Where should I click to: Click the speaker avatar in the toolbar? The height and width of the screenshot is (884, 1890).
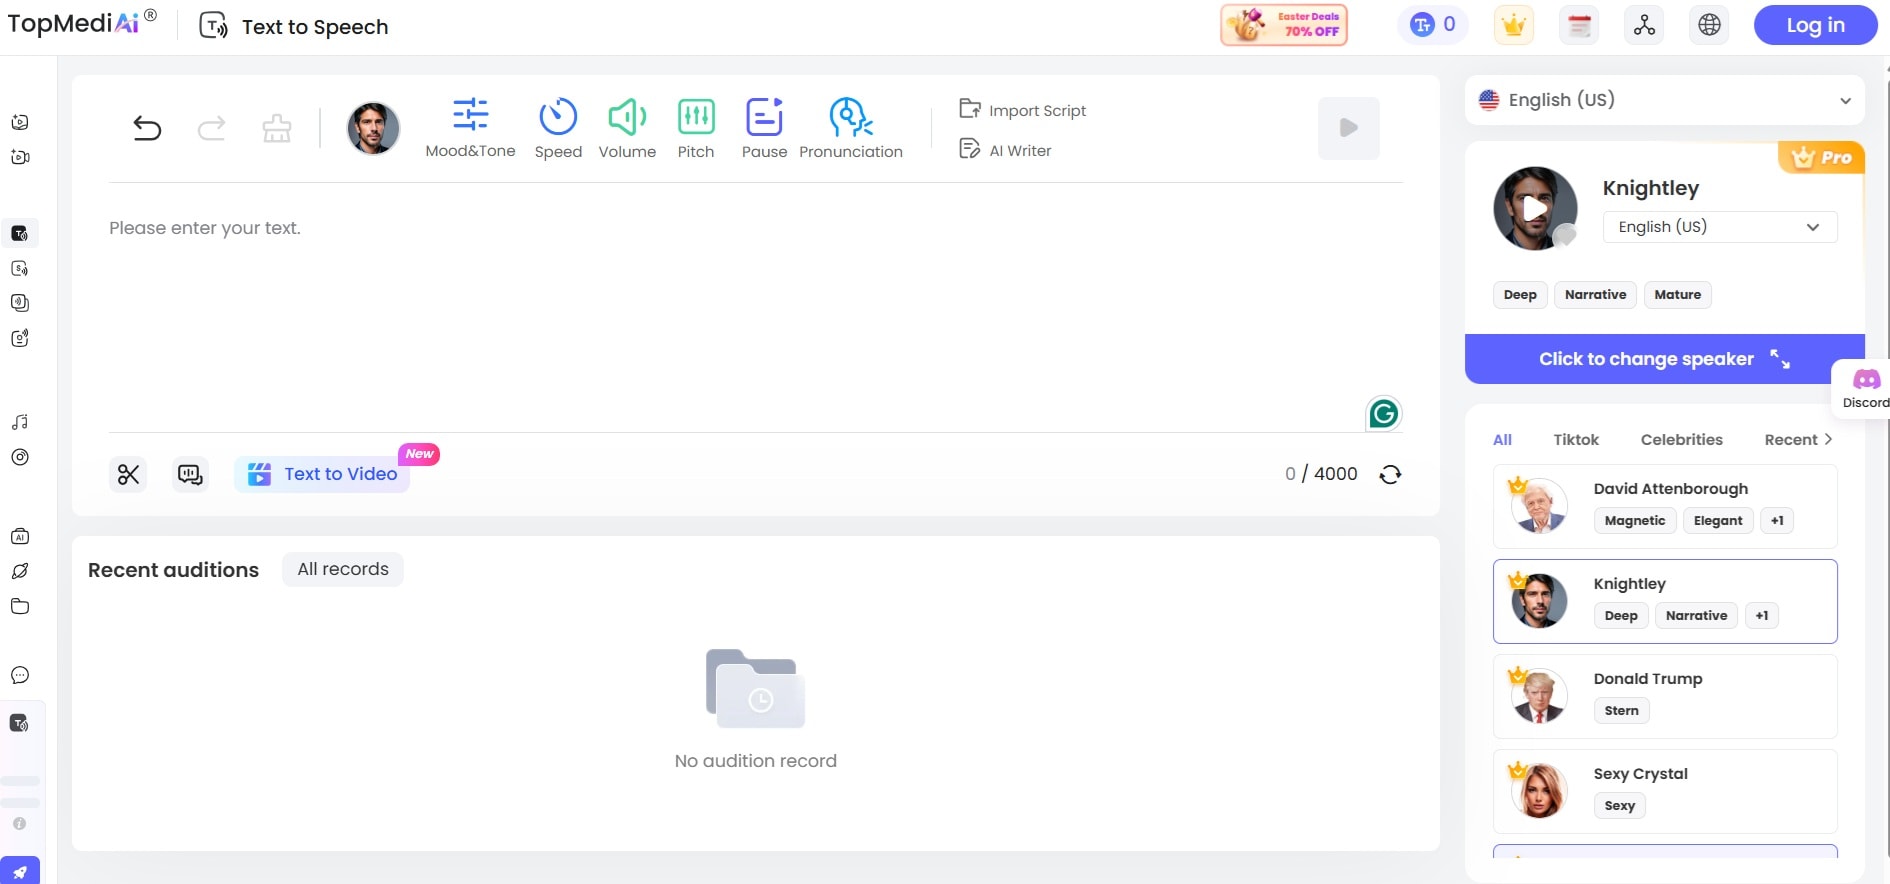[x=373, y=128]
